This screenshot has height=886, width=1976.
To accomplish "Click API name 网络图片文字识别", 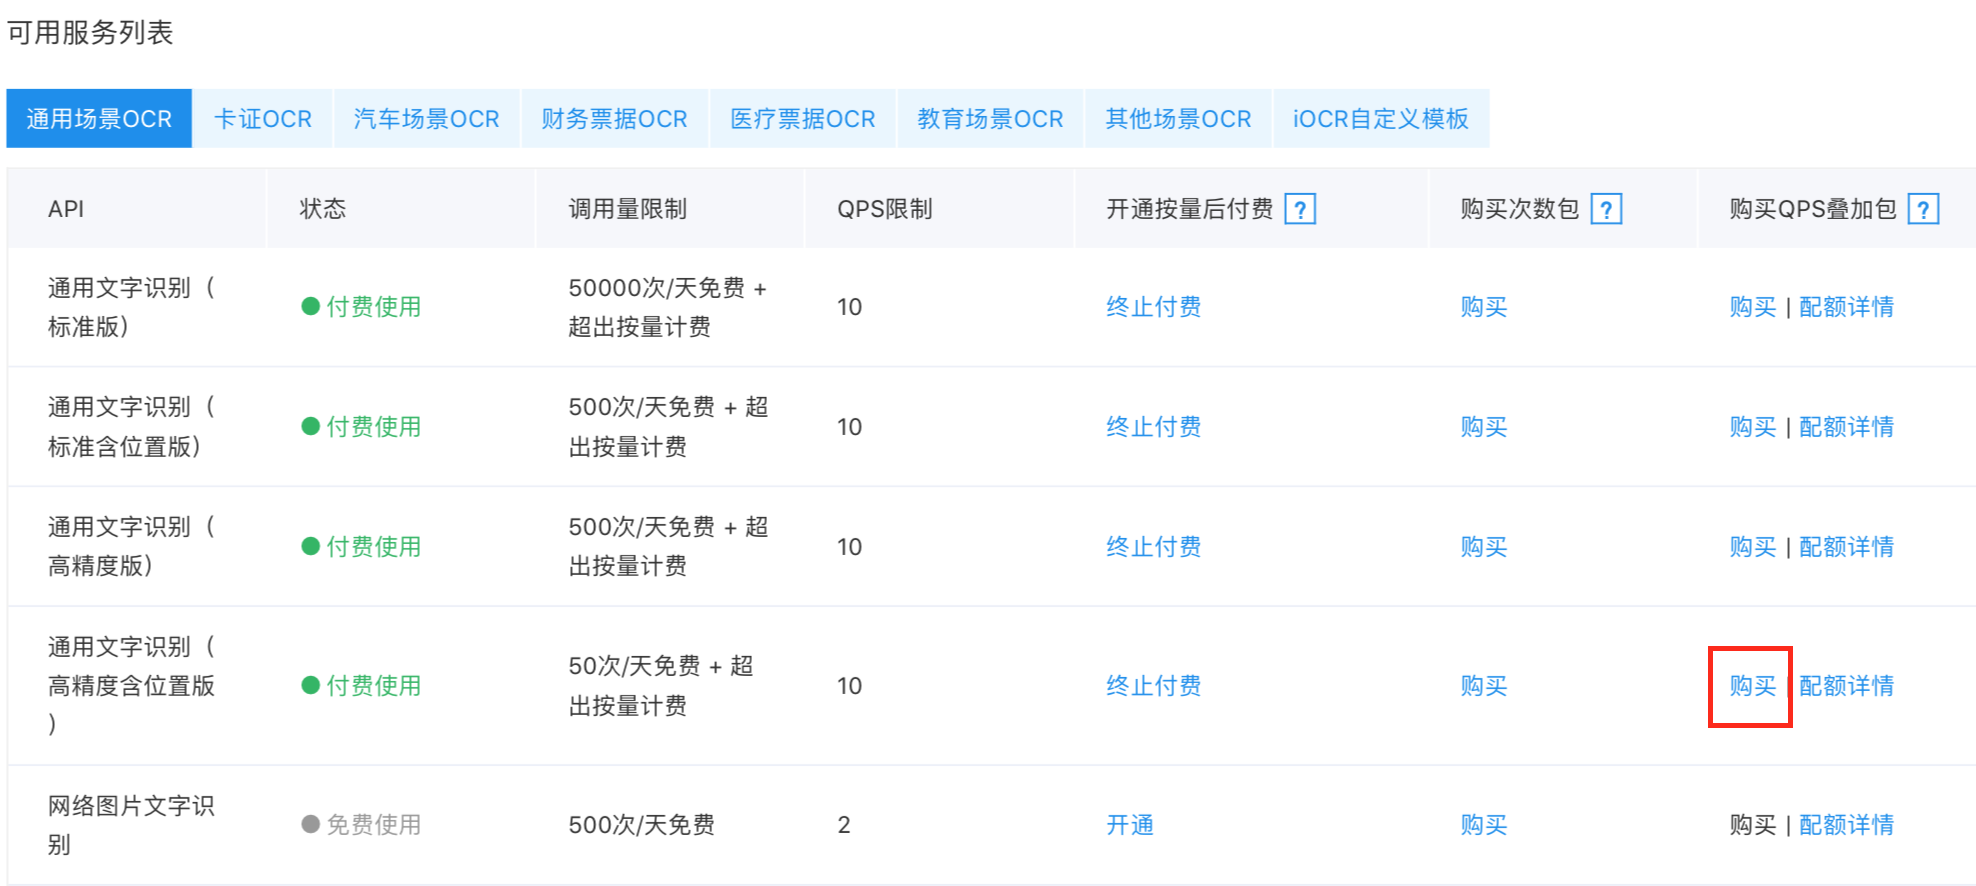I will pos(132,825).
